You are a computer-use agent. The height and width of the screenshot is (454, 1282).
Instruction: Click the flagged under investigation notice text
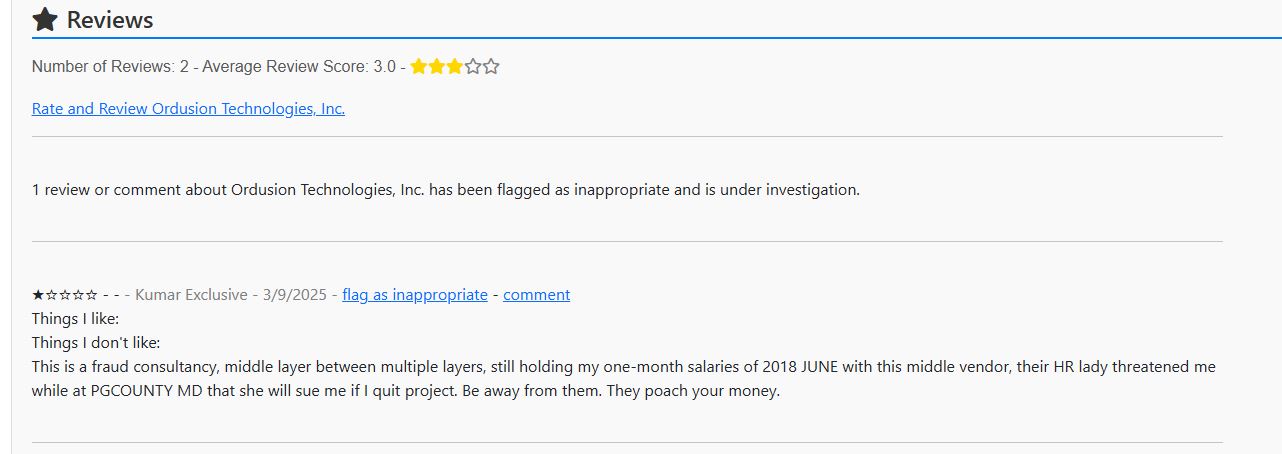tap(445, 189)
